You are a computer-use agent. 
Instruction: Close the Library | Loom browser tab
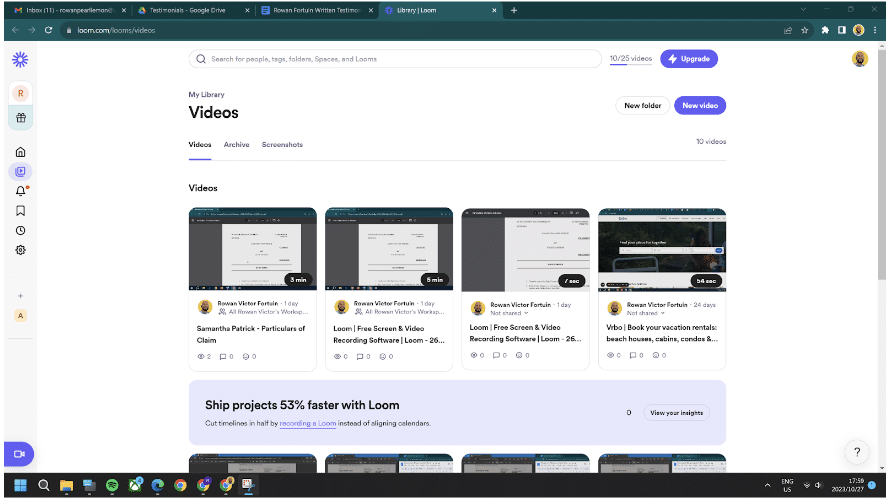[x=494, y=10]
